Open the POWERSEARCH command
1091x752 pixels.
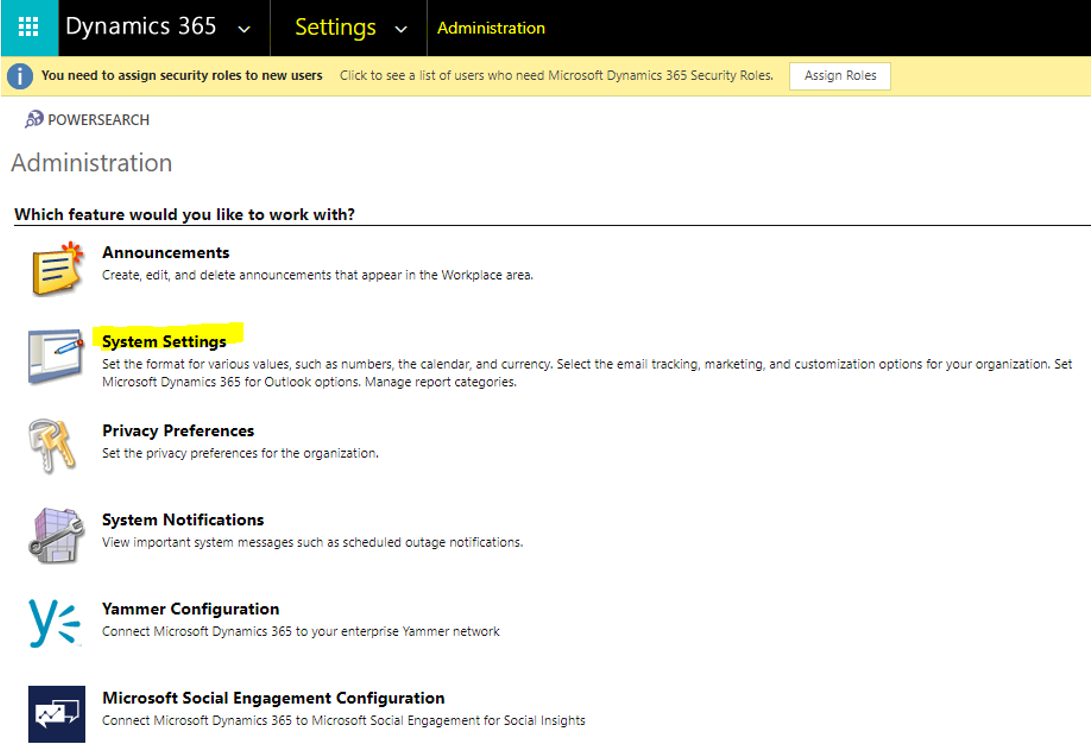click(x=98, y=120)
